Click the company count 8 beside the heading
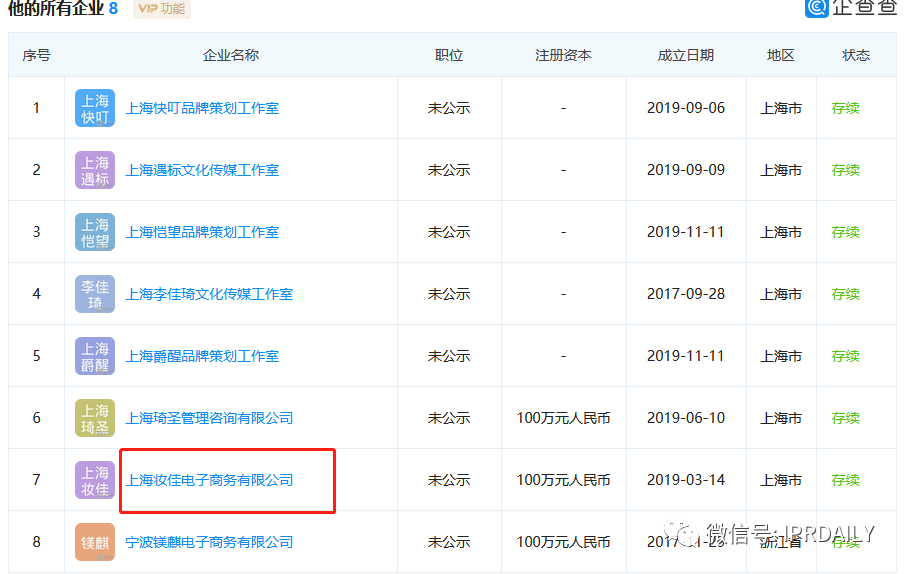904x574 pixels. point(114,8)
